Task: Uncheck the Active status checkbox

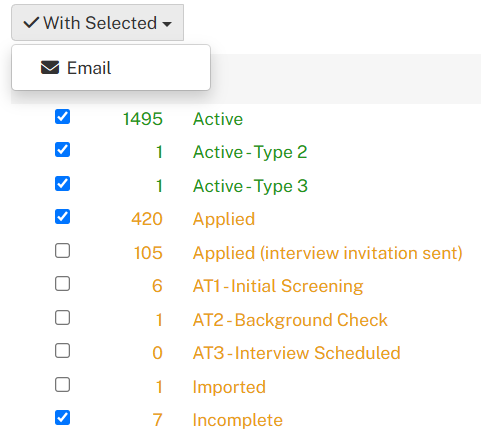Action: pyautogui.click(x=62, y=117)
